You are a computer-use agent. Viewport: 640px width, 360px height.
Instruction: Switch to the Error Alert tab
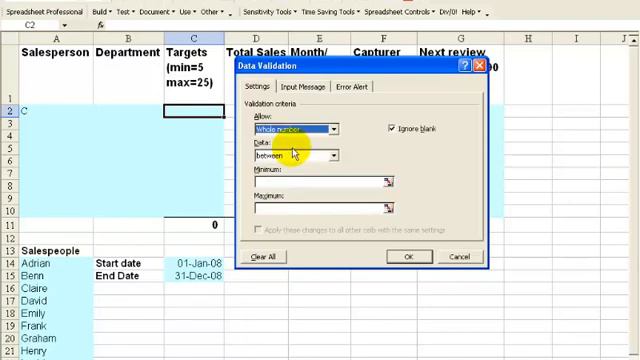(352, 87)
